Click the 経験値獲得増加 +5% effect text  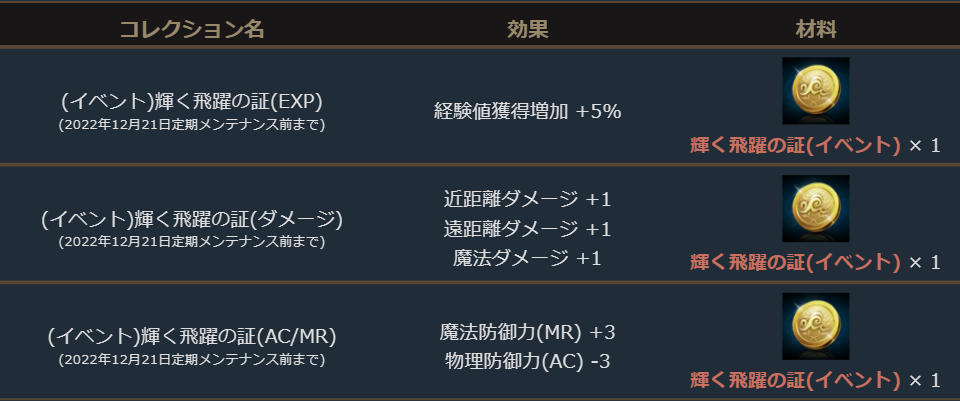(527, 111)
